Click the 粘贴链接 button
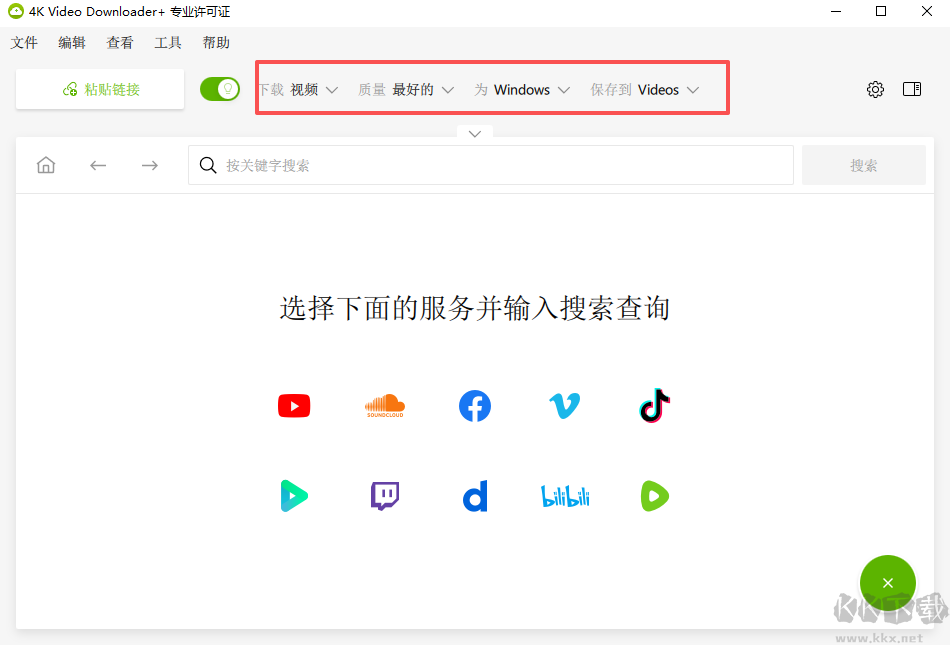The width and height of the screenshot is (950, 645). point(99,89)
